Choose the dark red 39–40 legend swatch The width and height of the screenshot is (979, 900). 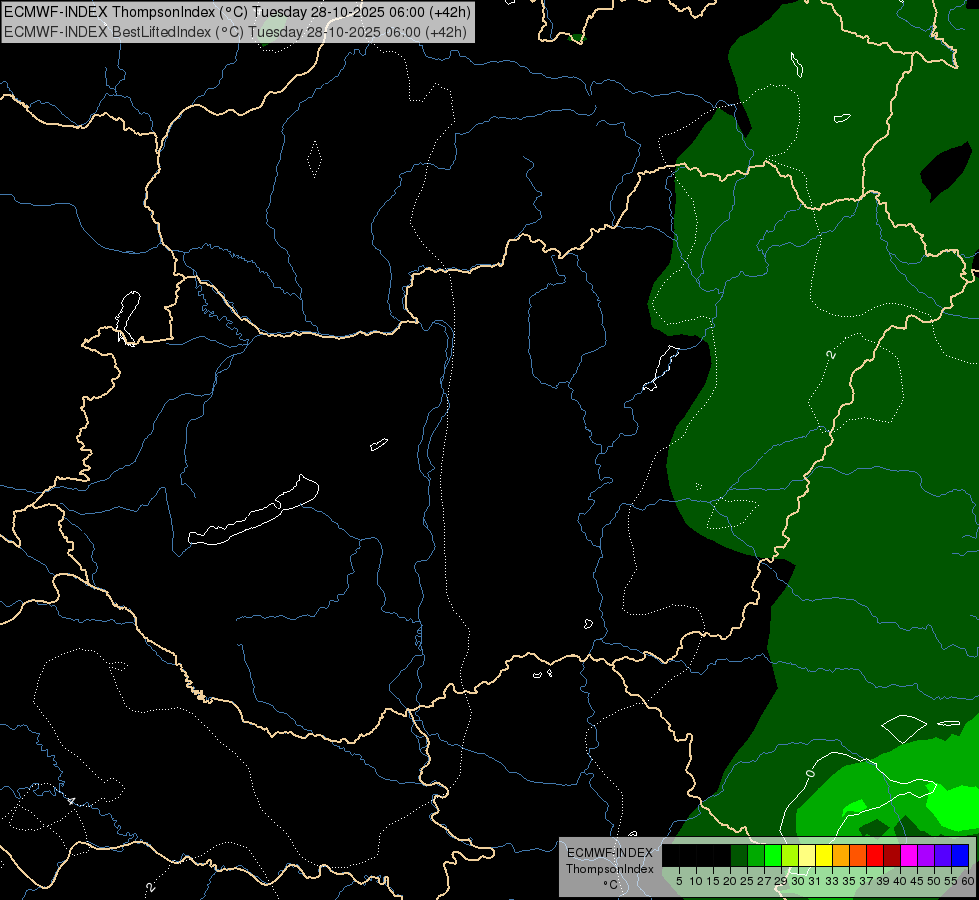893,855
